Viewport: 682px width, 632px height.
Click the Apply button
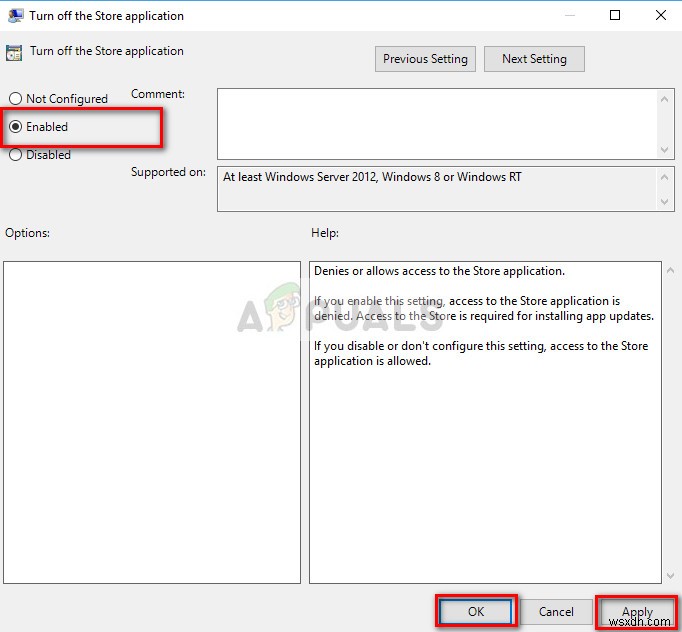point(637,611)
